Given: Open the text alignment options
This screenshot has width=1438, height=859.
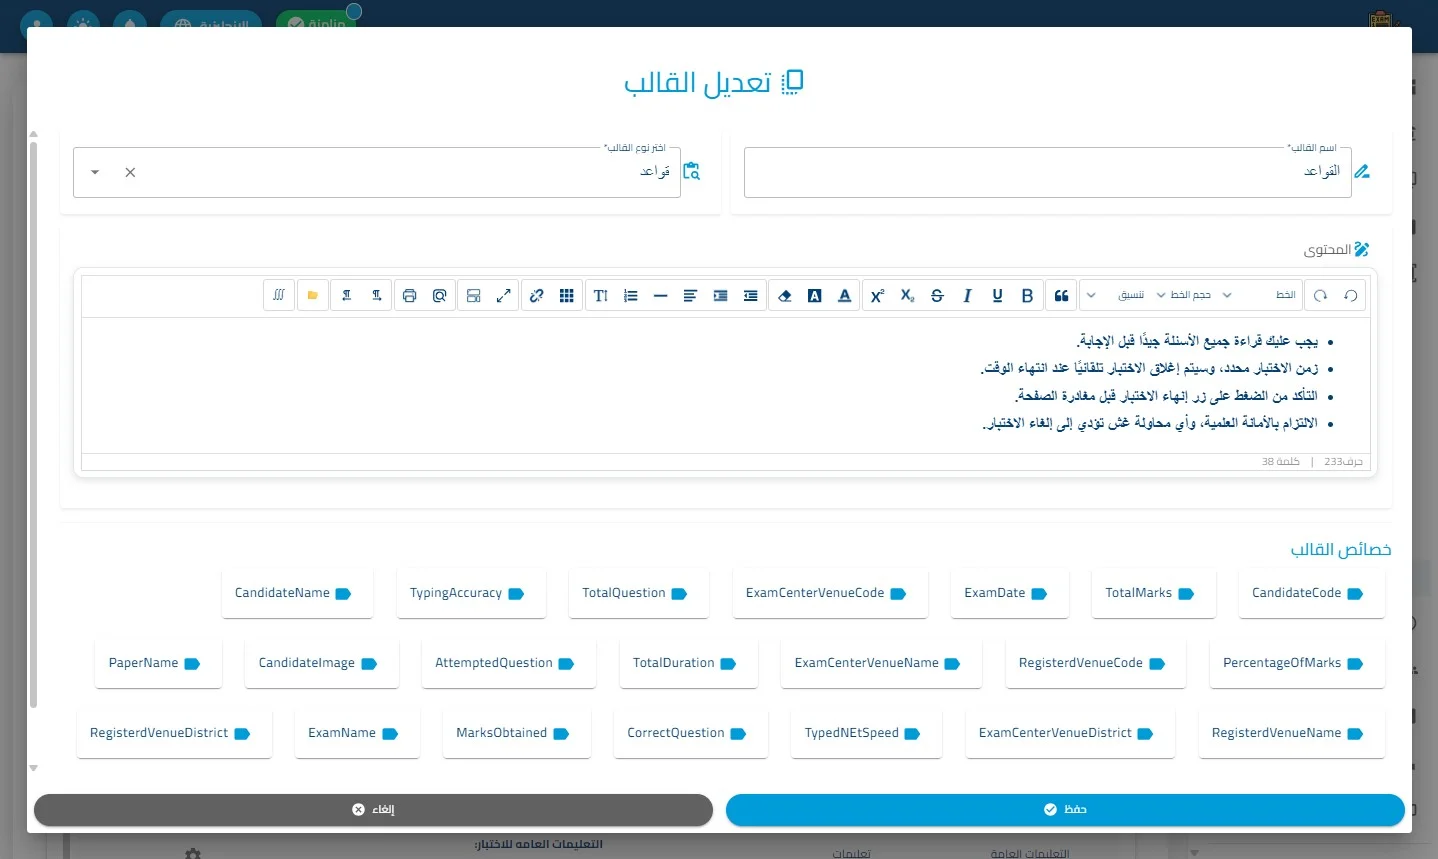Looking at the screenshot, I should tap(690, 296).
